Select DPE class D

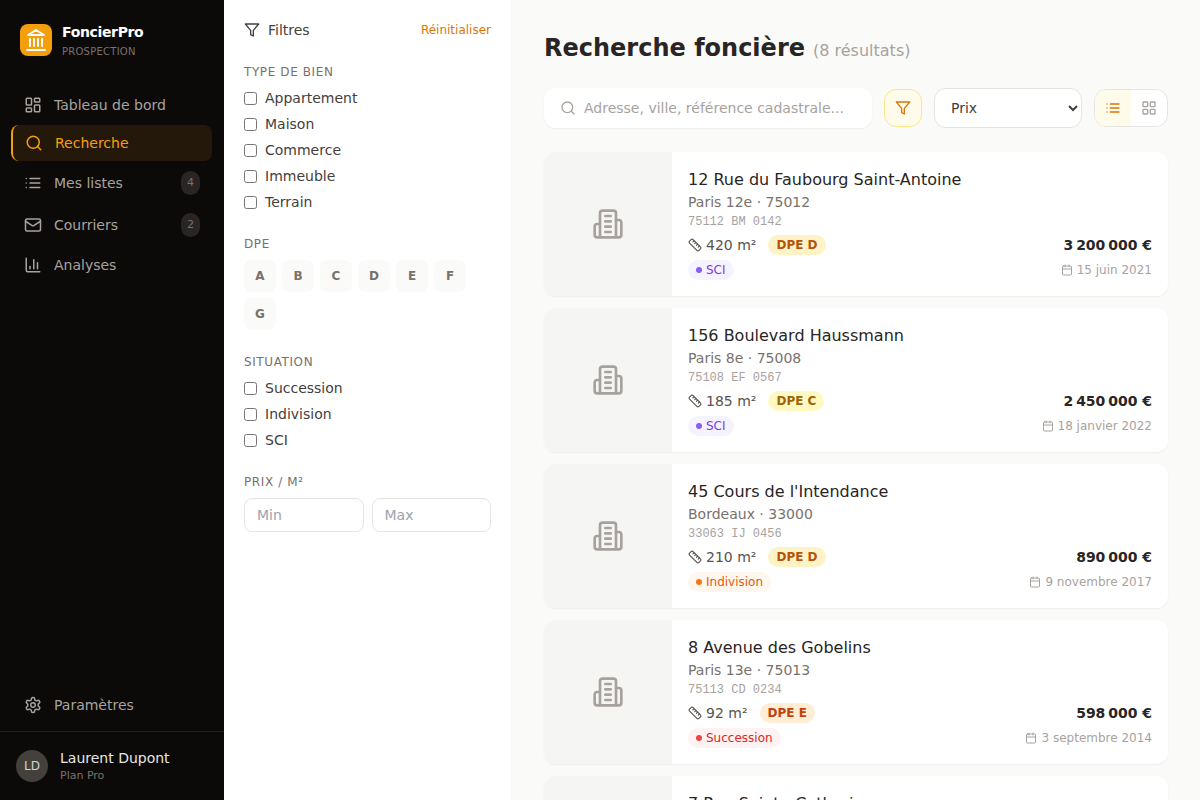pos(374,276)
